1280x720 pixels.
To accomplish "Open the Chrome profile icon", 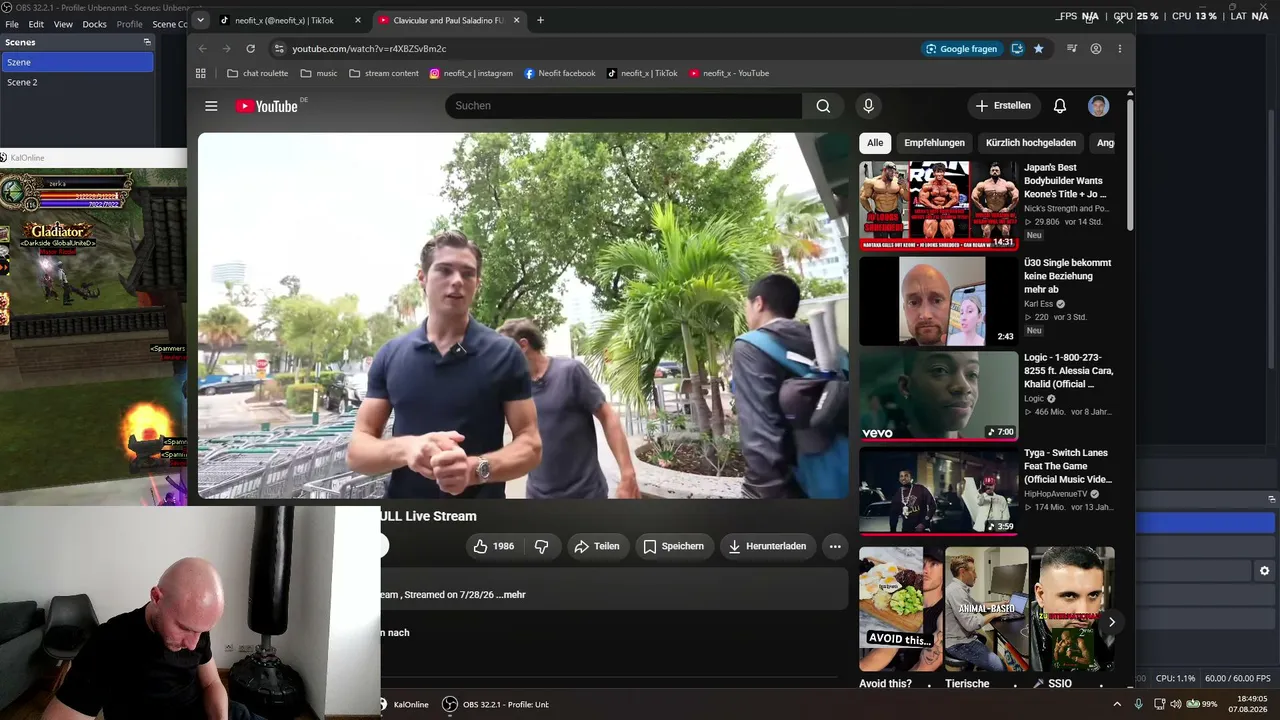I will tap(1096, 48).
